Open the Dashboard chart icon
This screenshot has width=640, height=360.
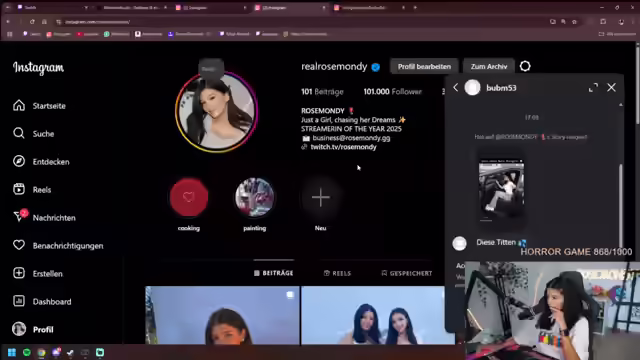click(x=19, y=301)
